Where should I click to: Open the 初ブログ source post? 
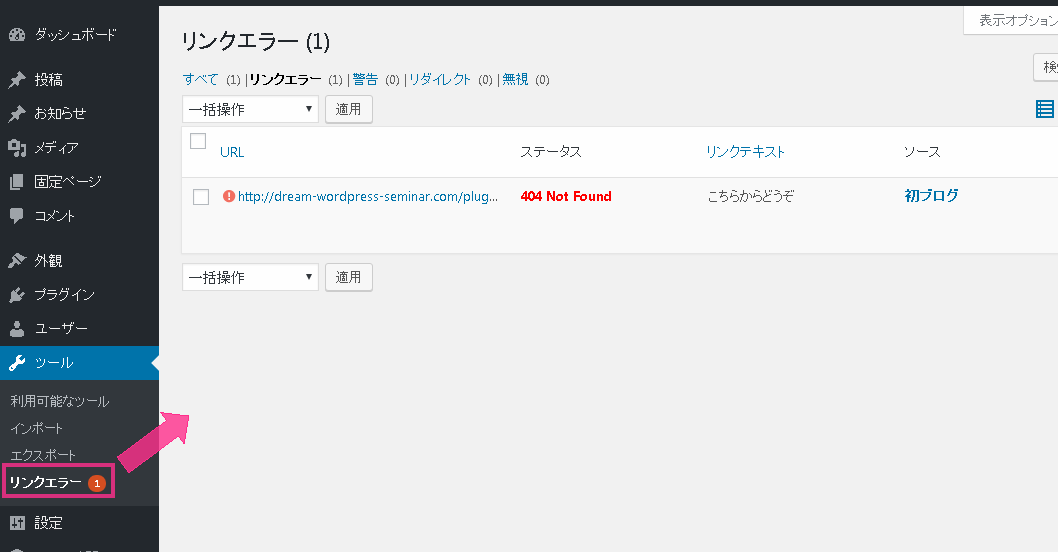tap(931, 196)
